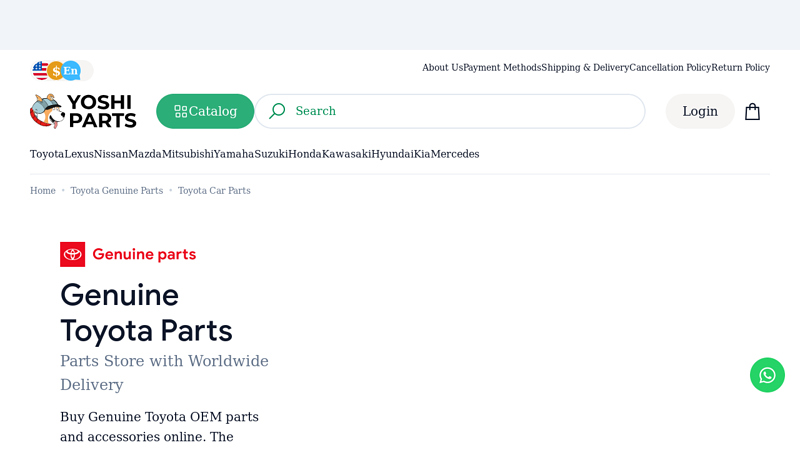Click the red 'Genuine parts' label
Image resolution: width=800 pixels, height=450 pixels.
[144, 254]
